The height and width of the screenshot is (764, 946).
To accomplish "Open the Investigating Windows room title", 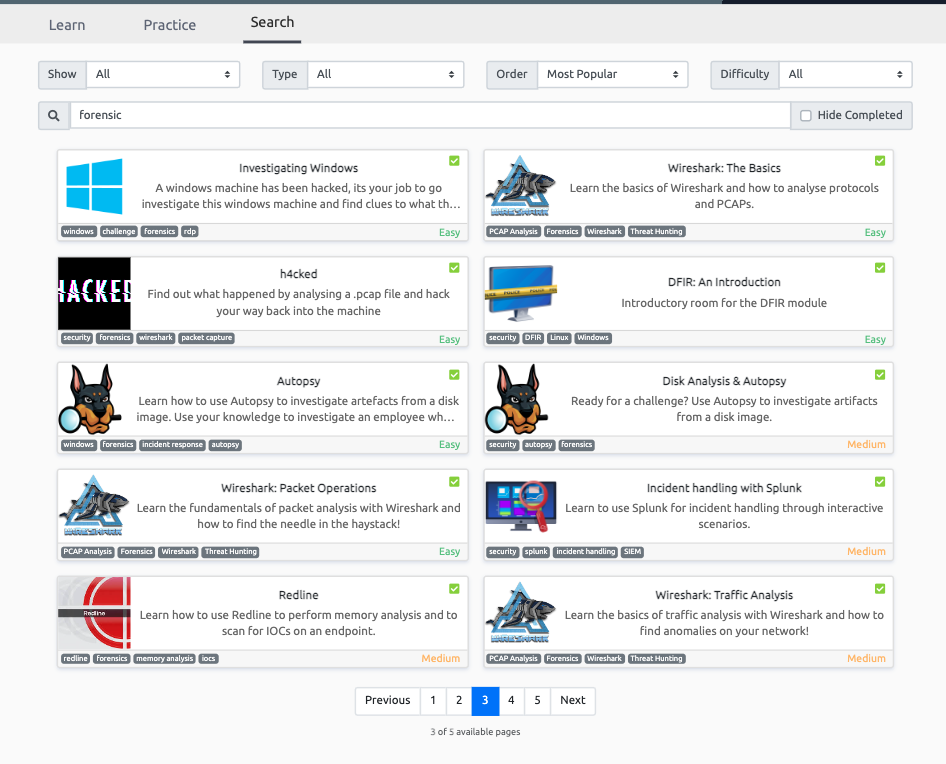I will [x=298, y=168].
